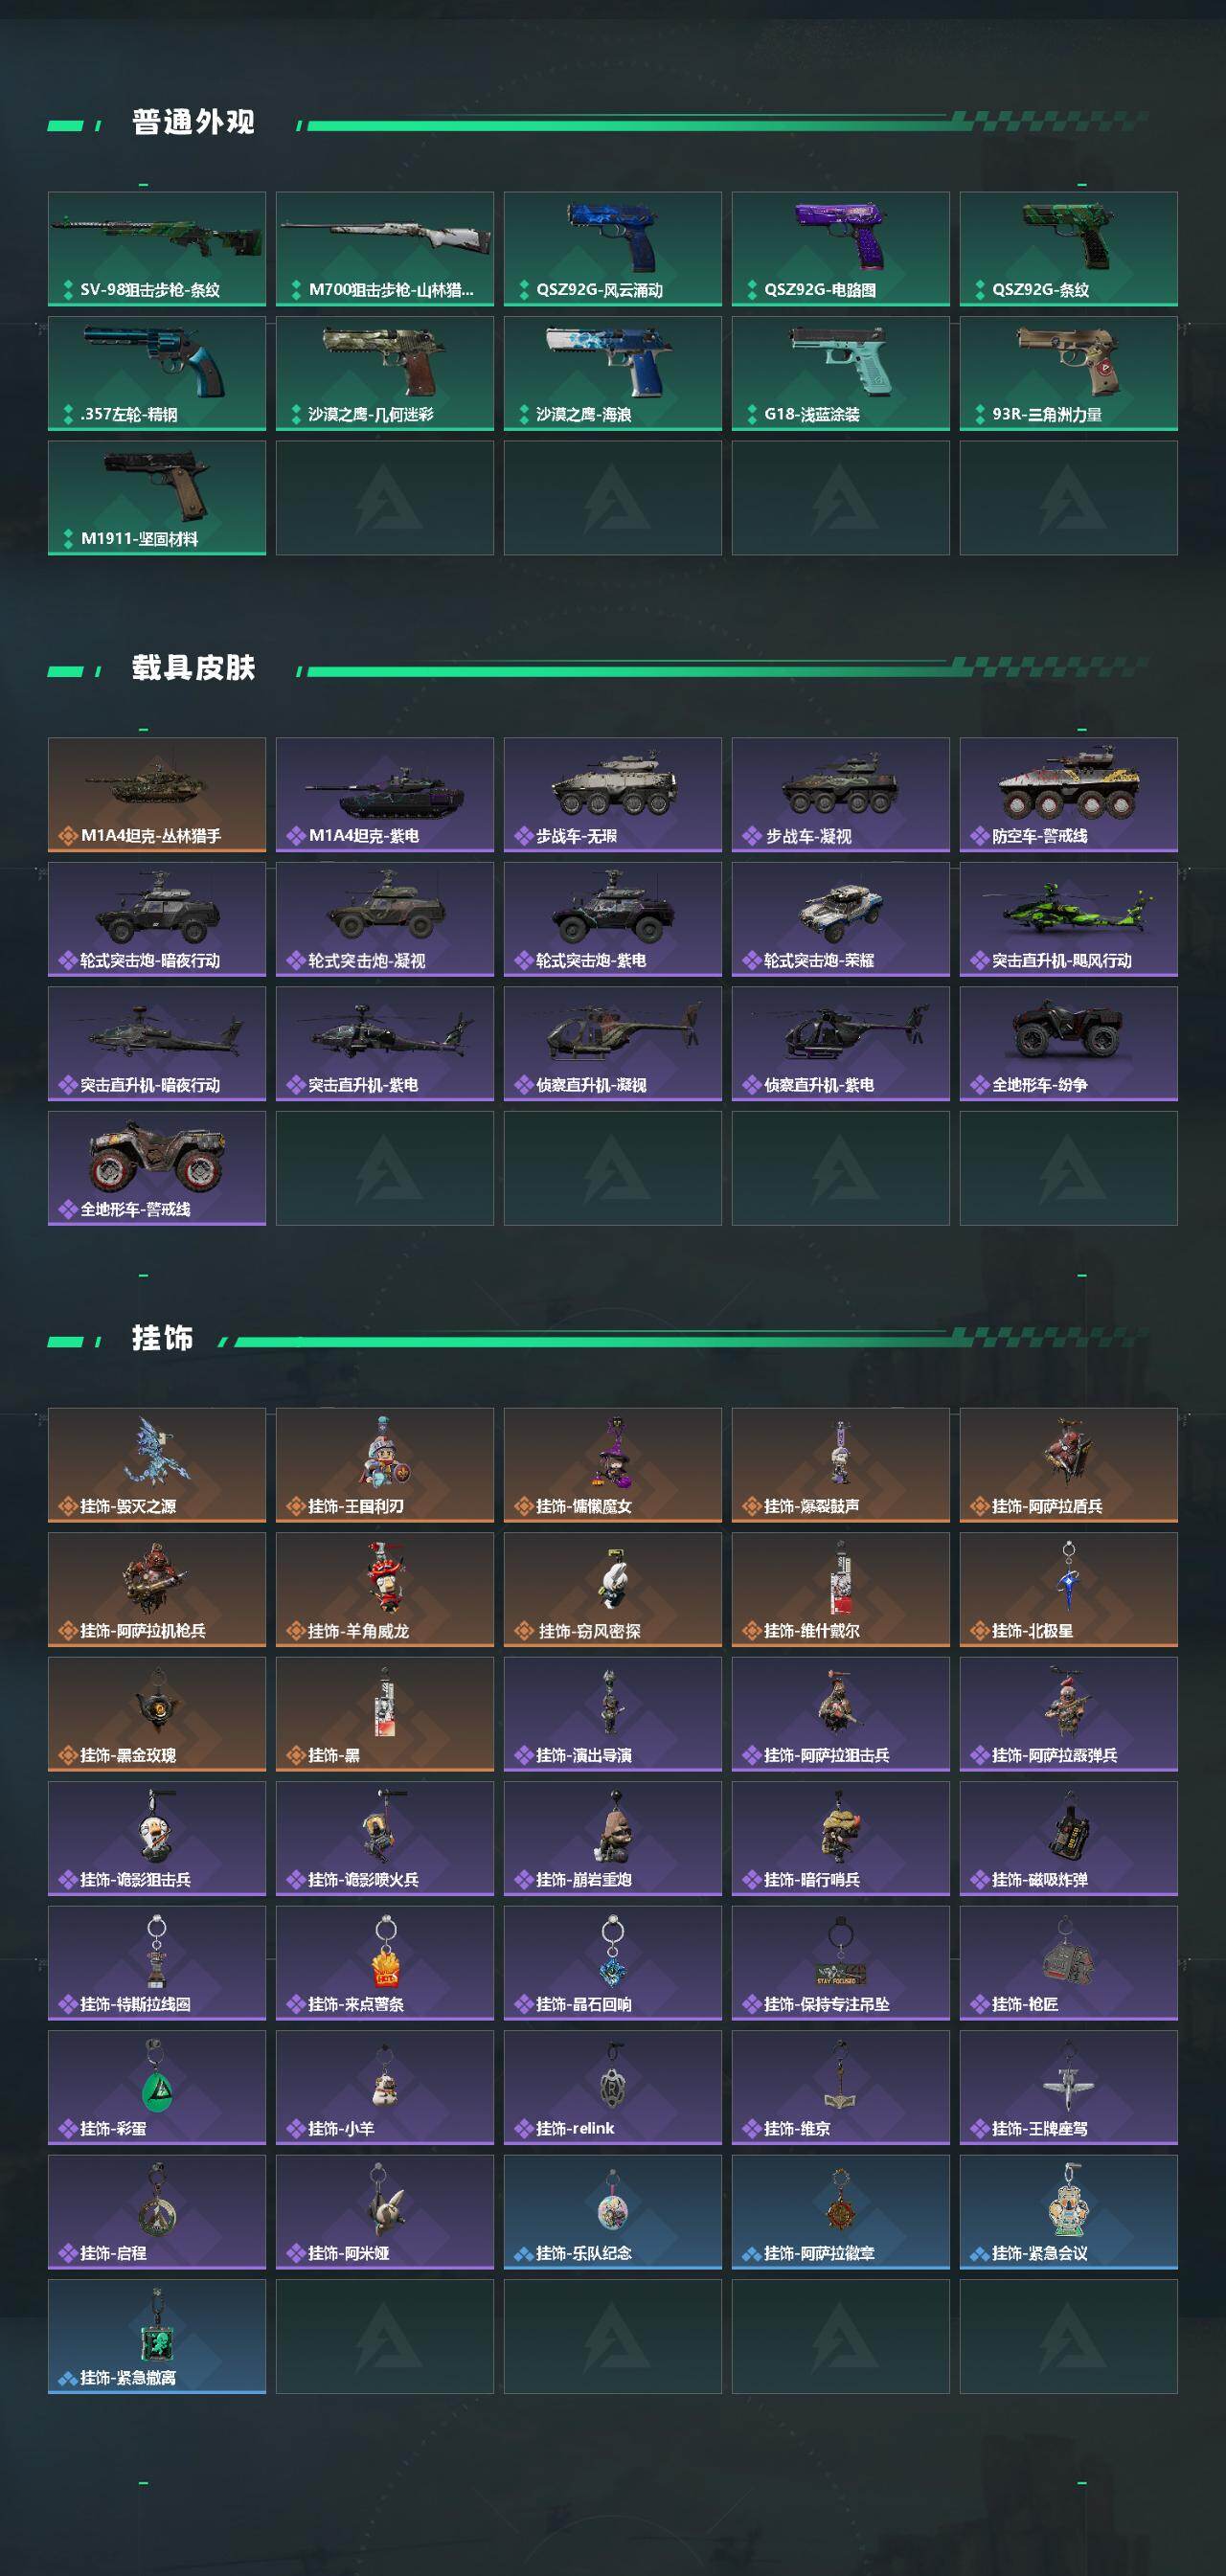1226x2576 pixels.
Task: Select the 挂饰-磁吸炸弹 charm
Action: (1069, 1839)
